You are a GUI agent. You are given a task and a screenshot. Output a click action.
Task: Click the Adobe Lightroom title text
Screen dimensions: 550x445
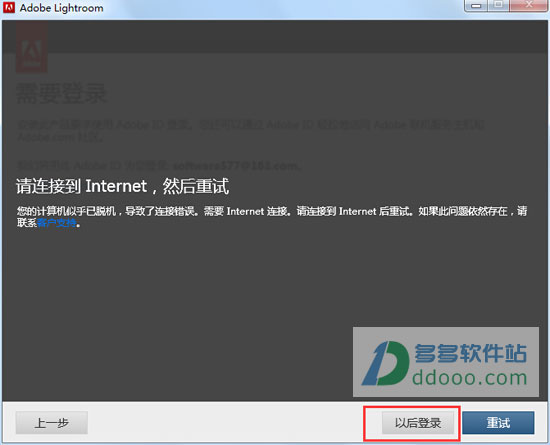point(61,8)
